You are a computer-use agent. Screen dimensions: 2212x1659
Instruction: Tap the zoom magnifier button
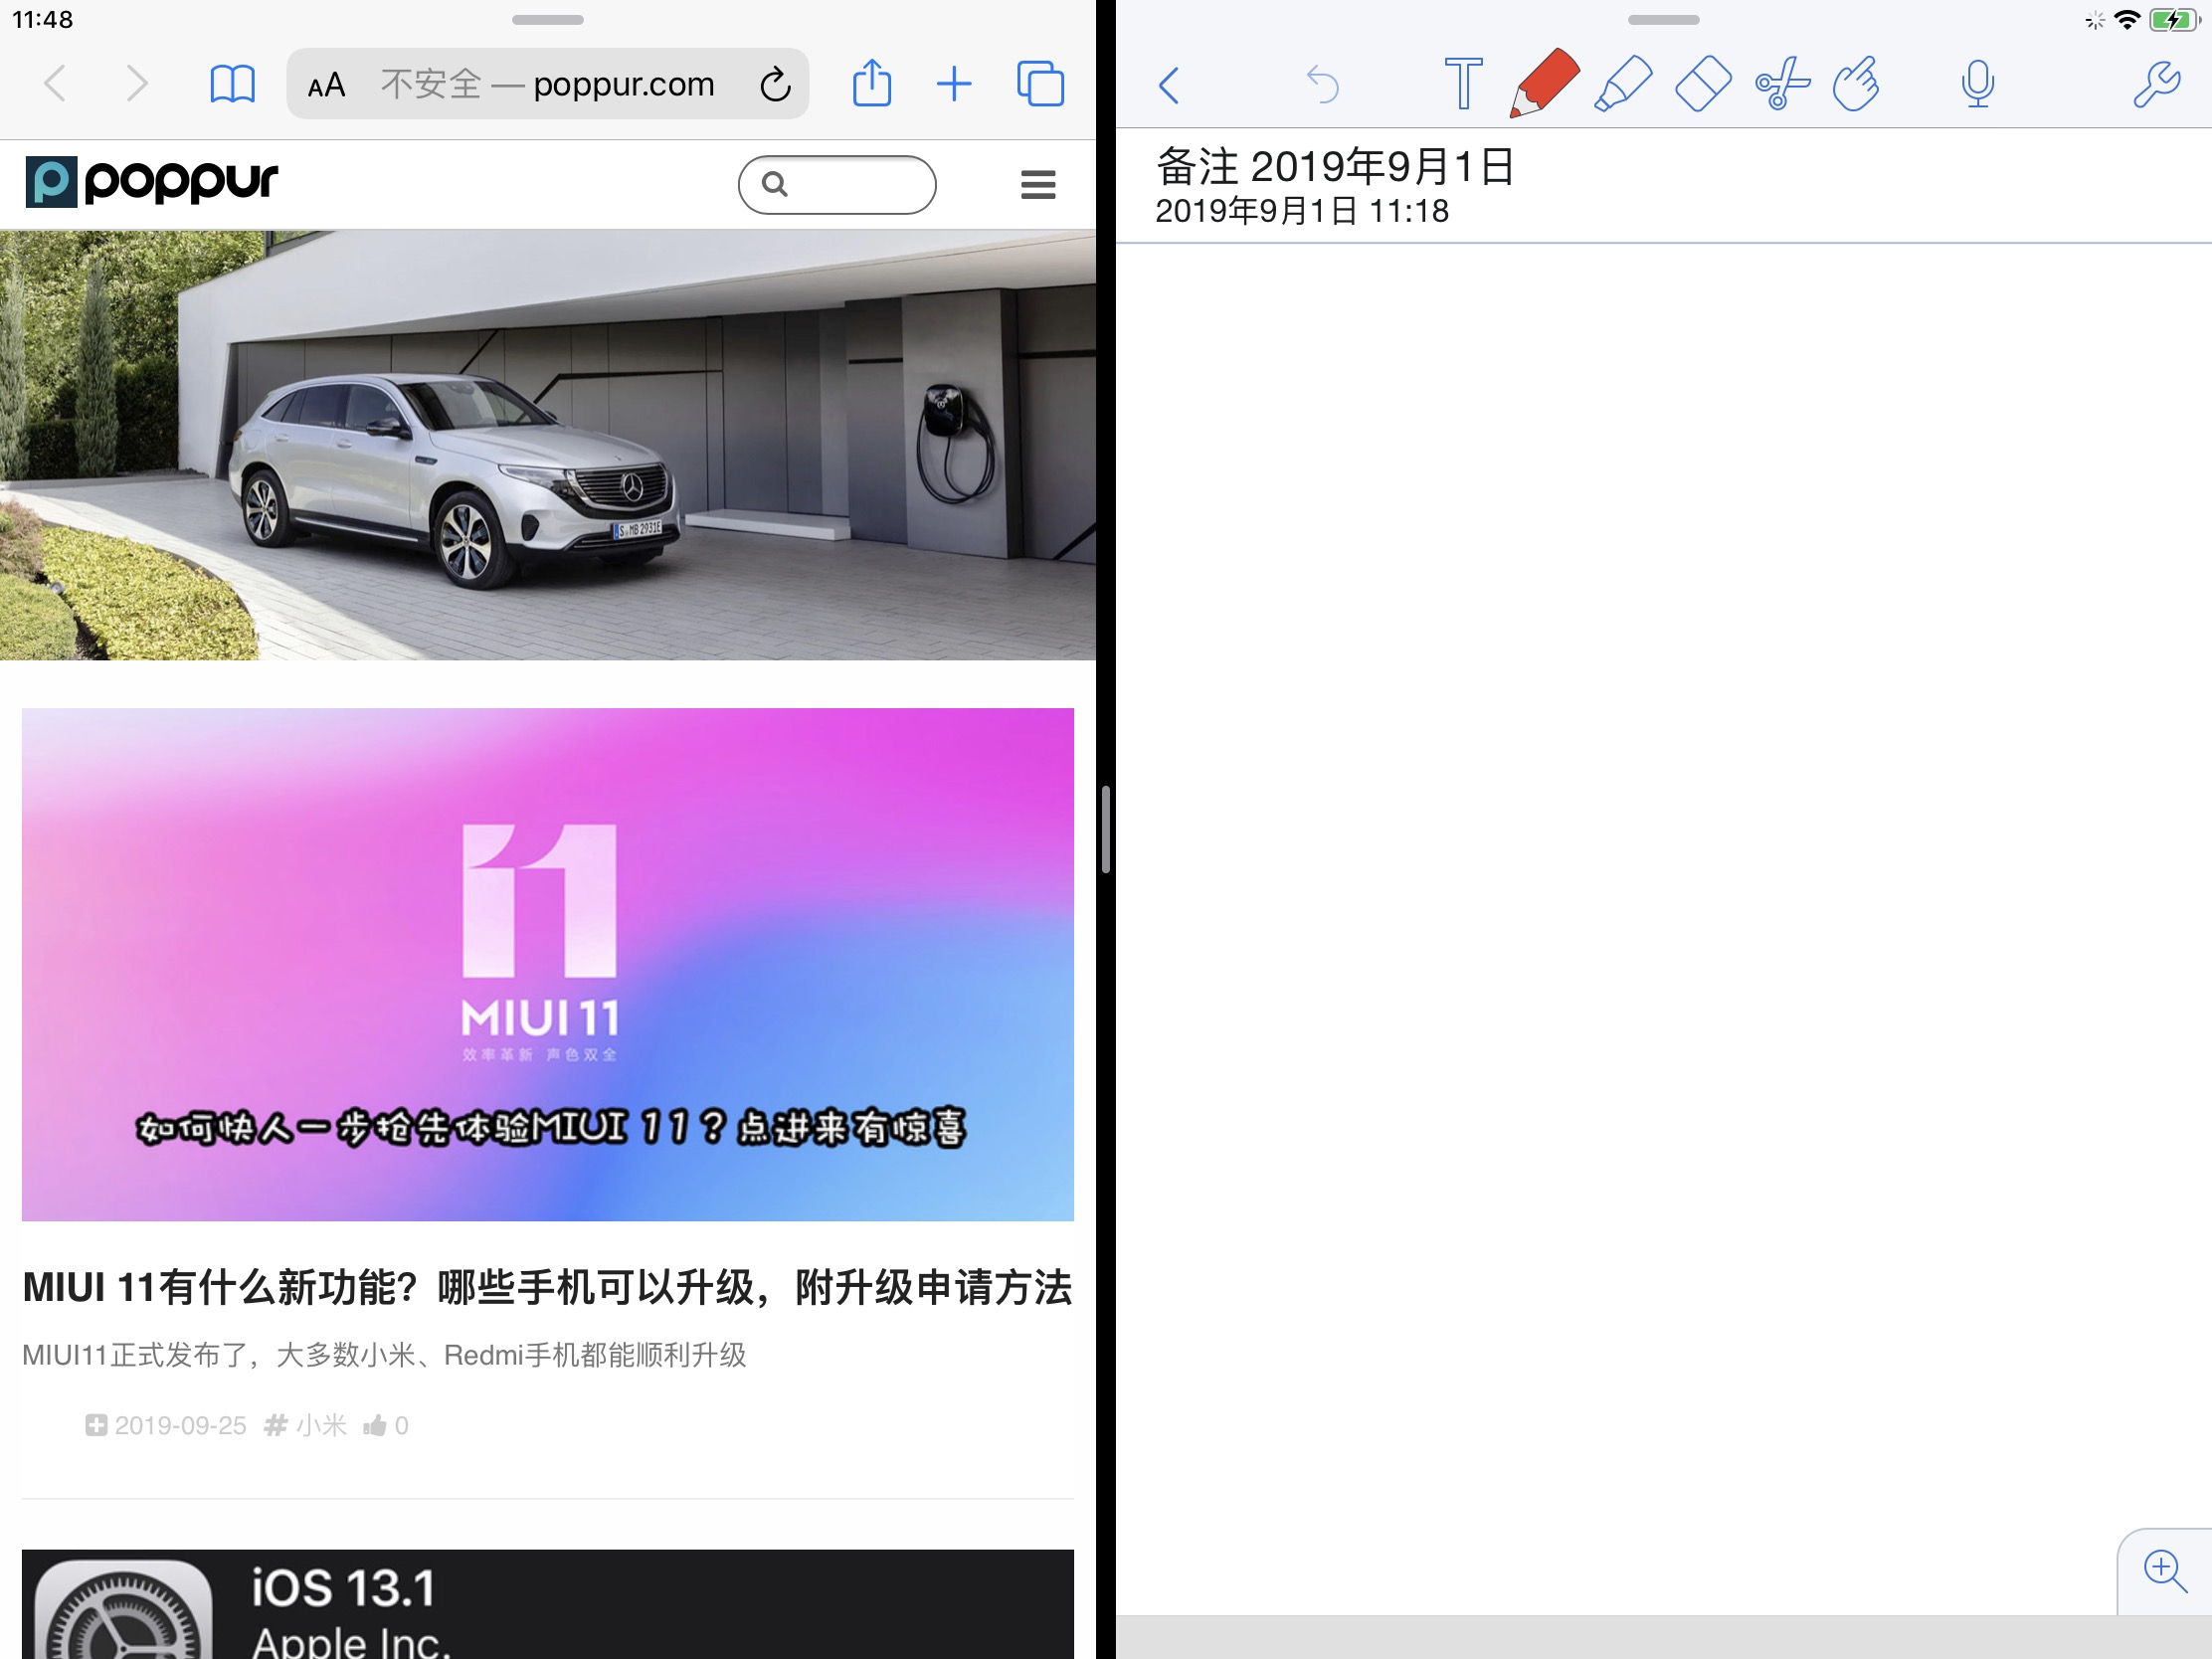2165,1571
